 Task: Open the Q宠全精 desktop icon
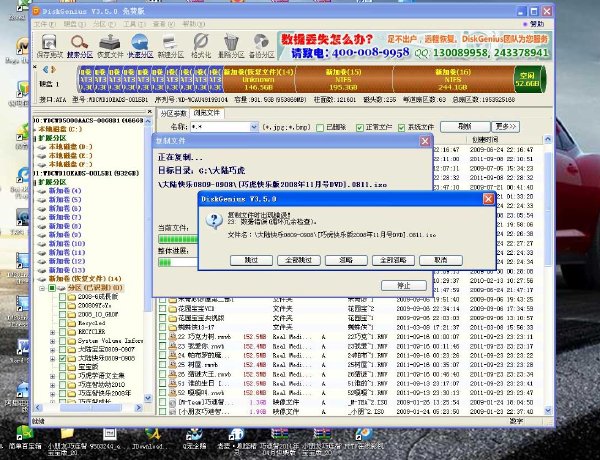(194, 434)
